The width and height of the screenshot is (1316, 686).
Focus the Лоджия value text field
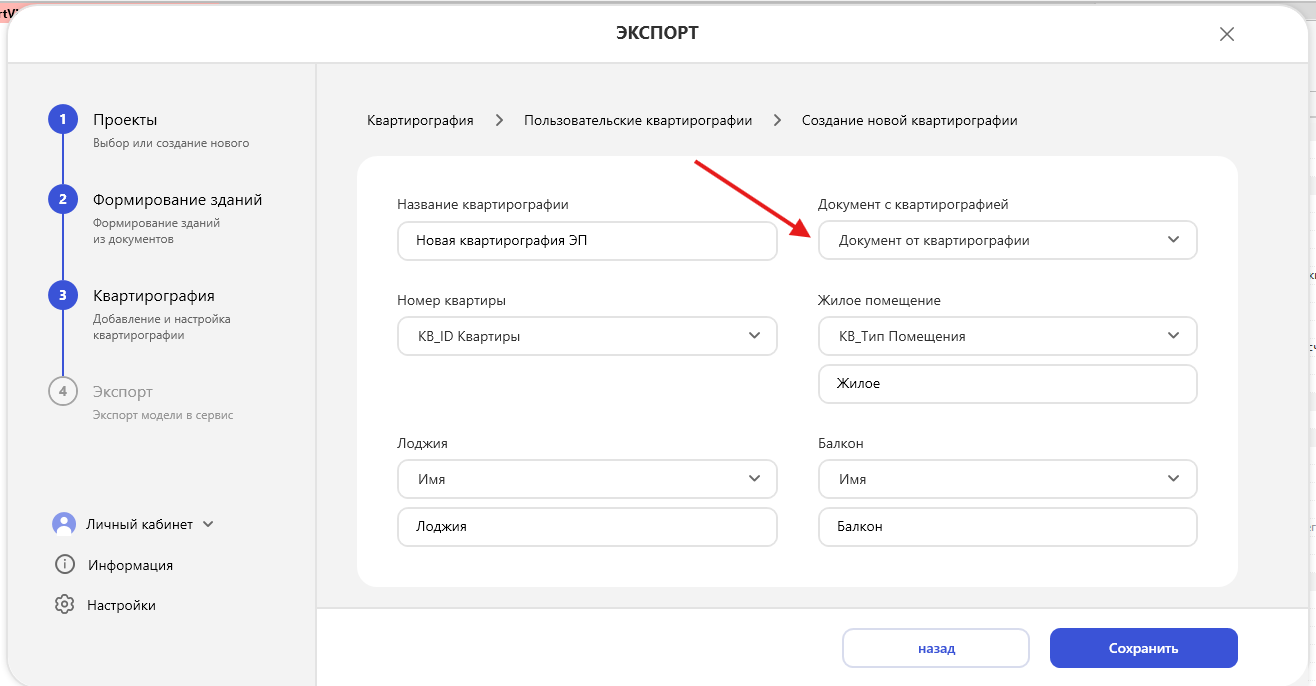coord(587,526)
